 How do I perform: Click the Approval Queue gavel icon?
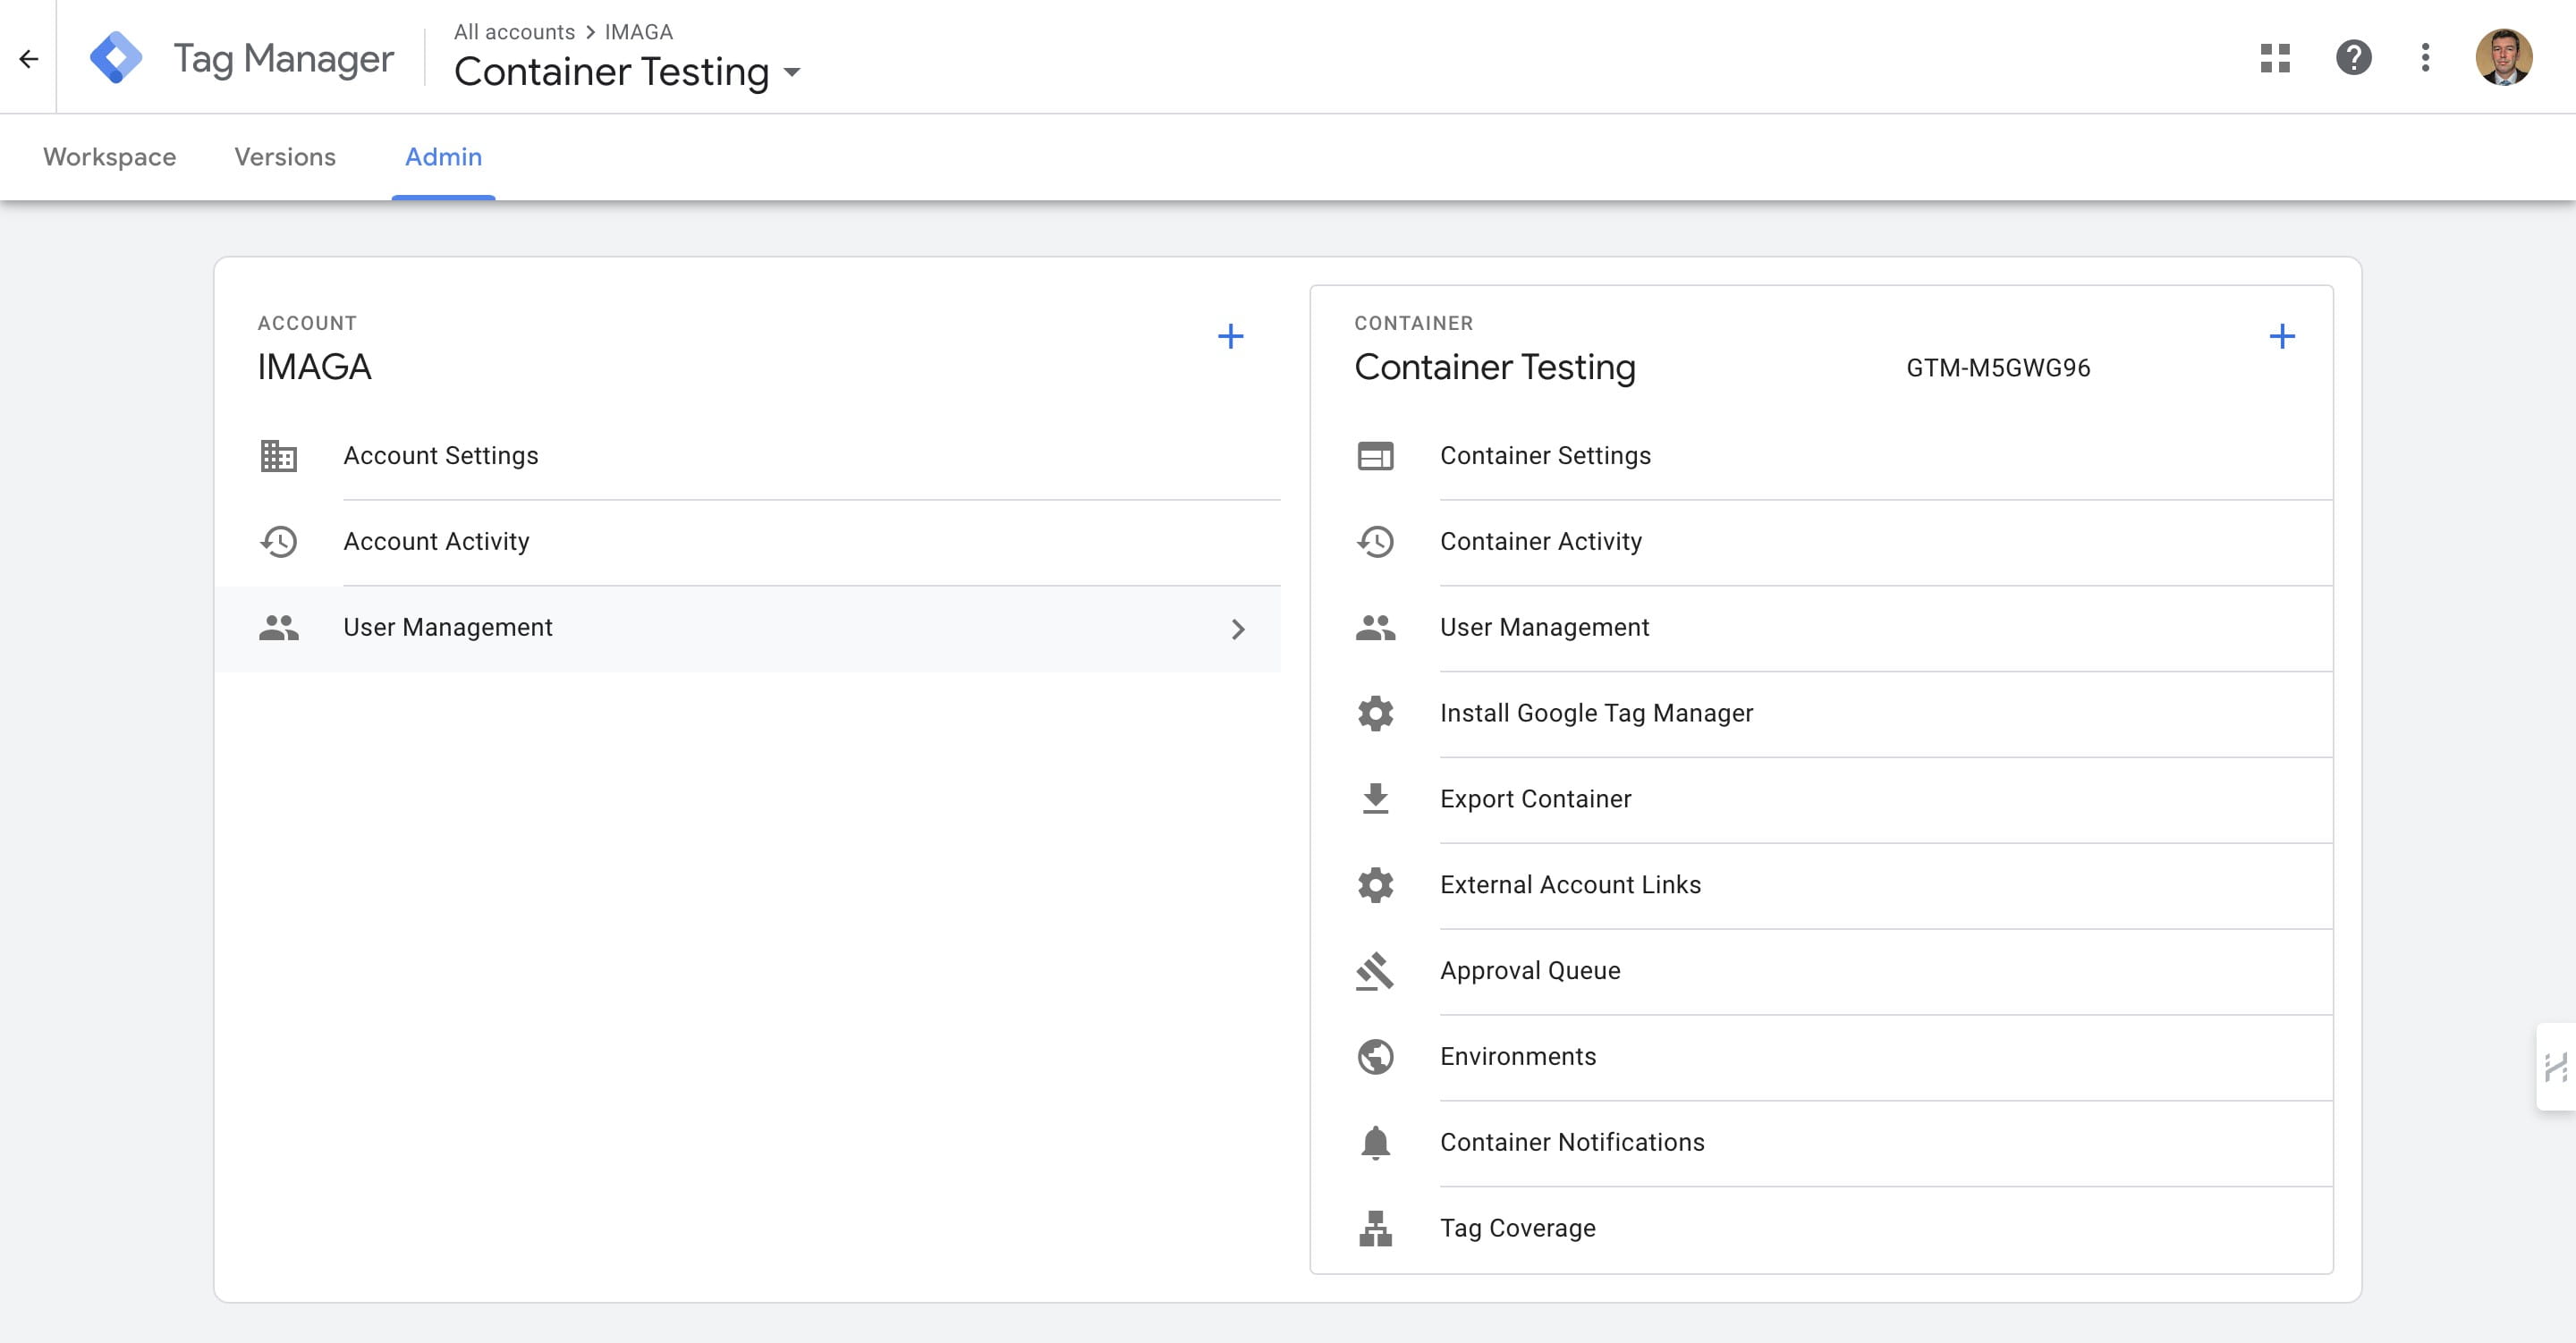(x=1375, y=971)
